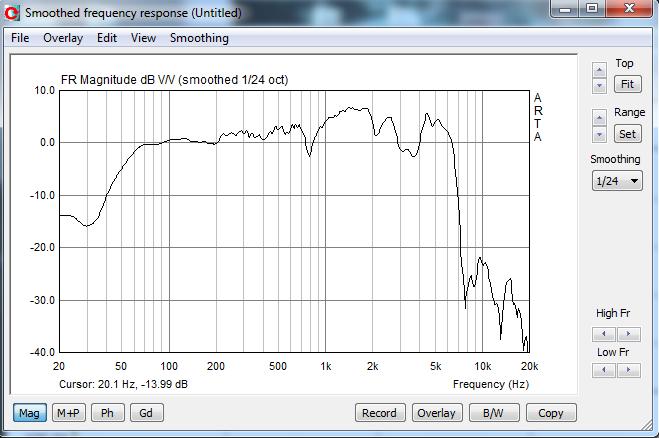Open the View menu
Image resolution: width=659 pixels, height=438 pixels.
click(143, 38)
